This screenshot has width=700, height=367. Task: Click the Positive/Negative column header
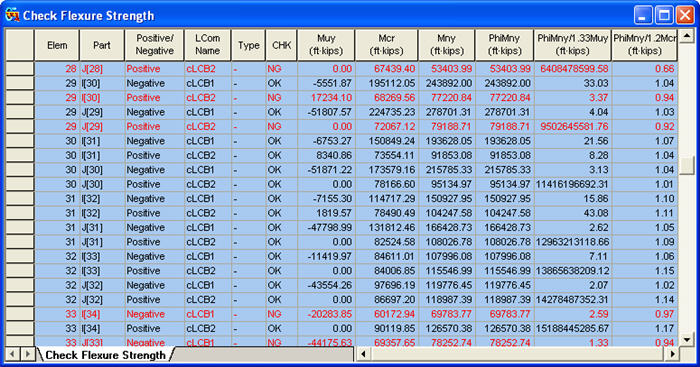coord(154,45)
